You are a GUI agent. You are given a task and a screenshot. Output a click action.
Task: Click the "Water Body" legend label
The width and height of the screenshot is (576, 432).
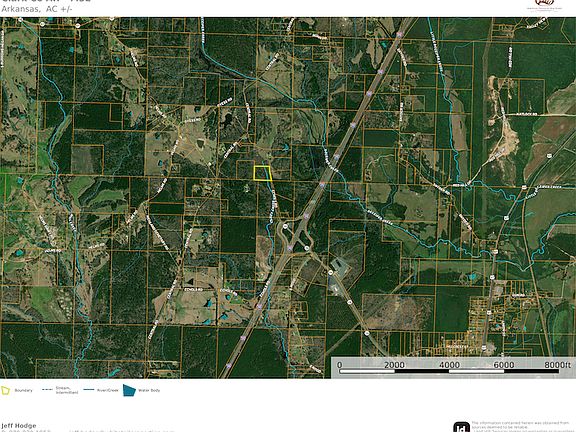pyautogui.click(x=149, y=390)
